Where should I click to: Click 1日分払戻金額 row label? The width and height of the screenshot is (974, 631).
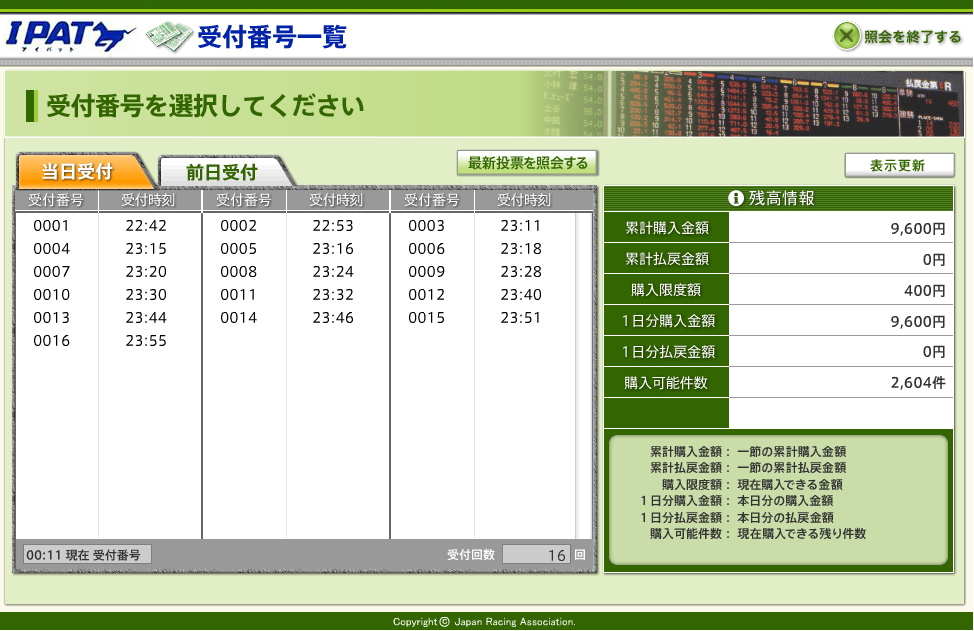[x=666, y=352]
